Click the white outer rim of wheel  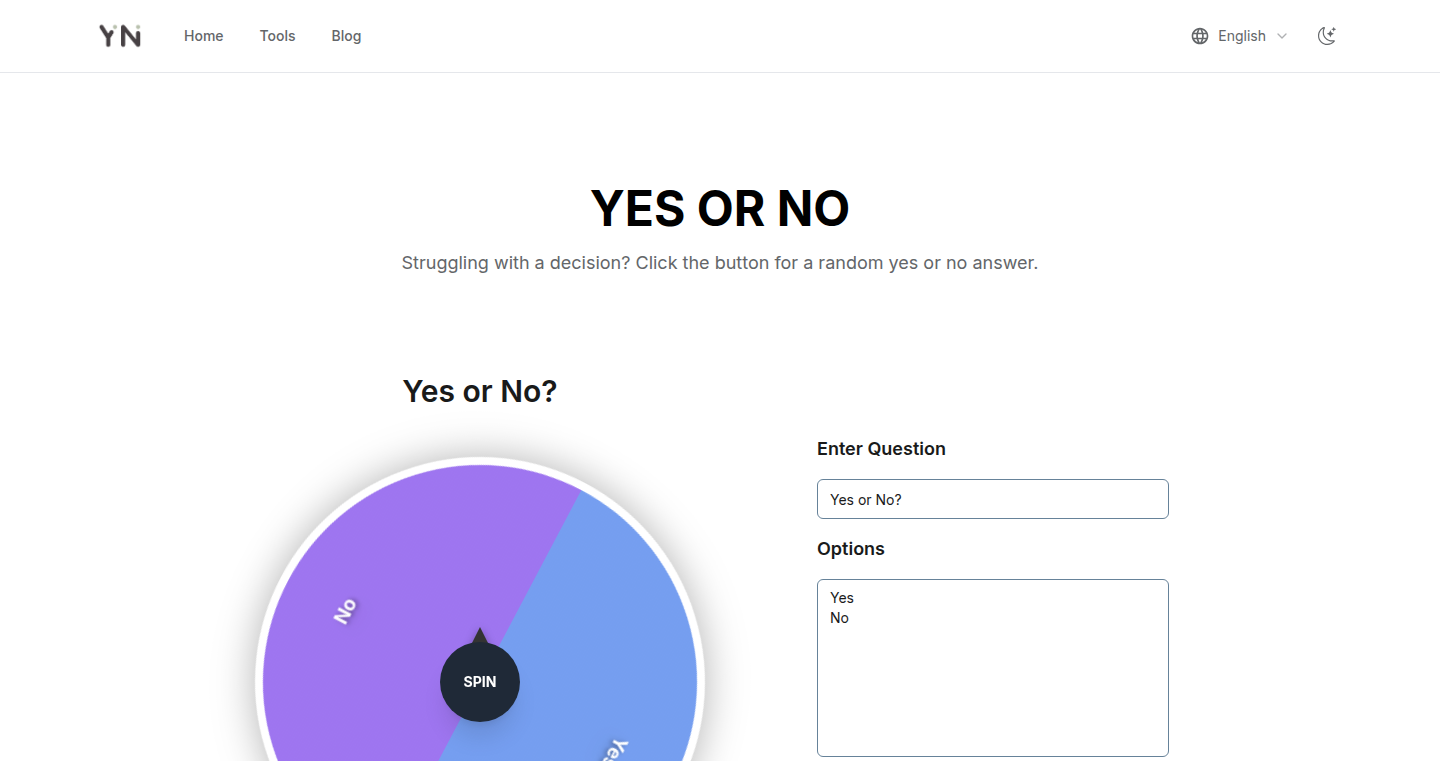click(480, 461)
